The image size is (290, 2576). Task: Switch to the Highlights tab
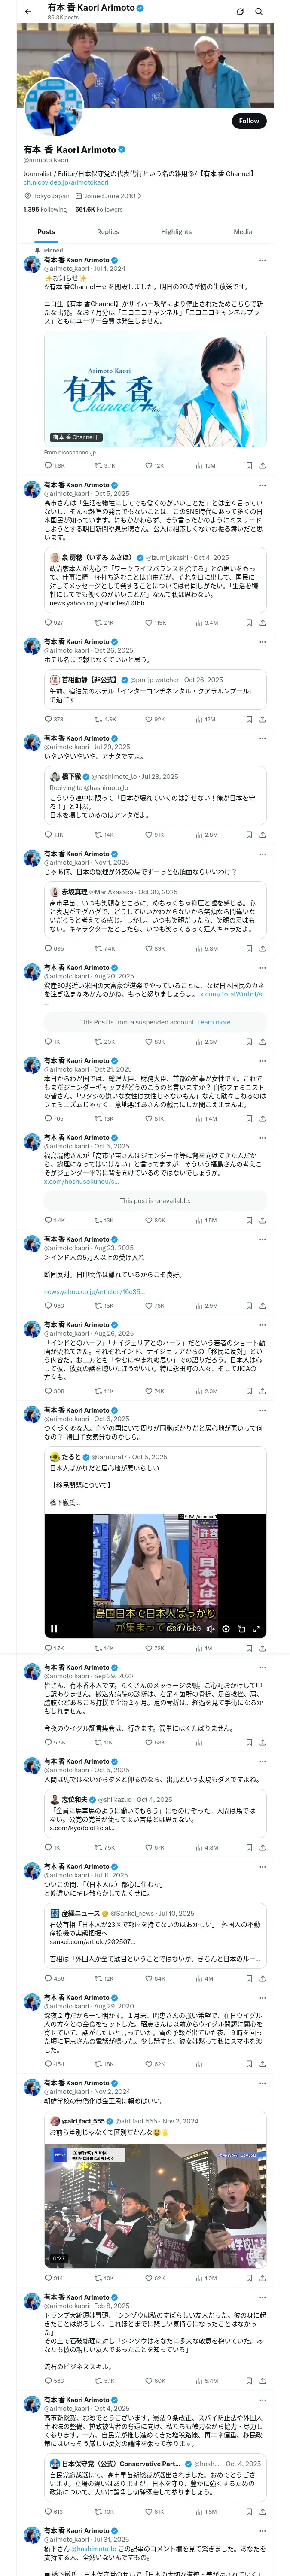176,232
